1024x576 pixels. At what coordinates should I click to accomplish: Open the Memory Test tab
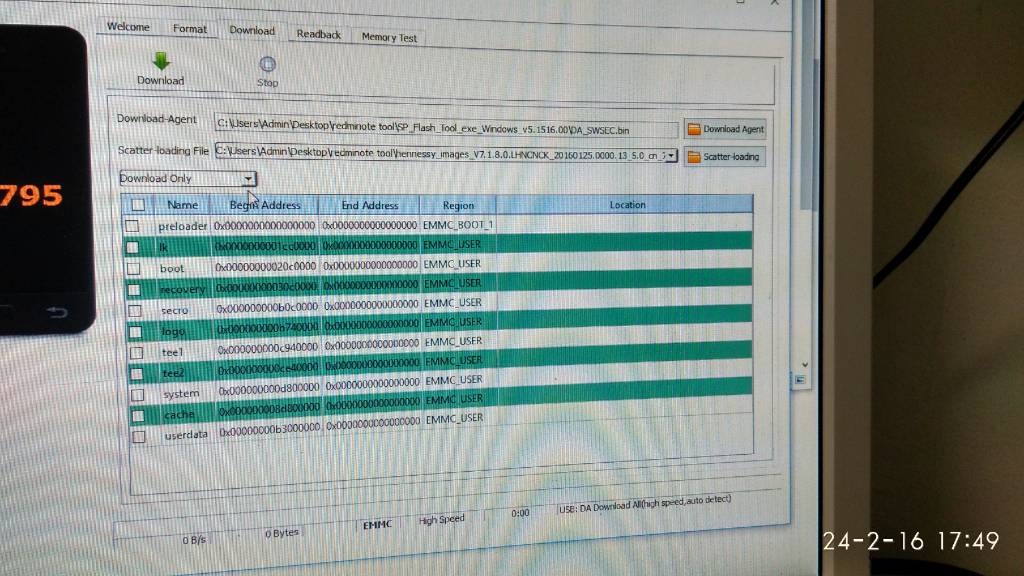pyautogui.click(x=389, y=38)
